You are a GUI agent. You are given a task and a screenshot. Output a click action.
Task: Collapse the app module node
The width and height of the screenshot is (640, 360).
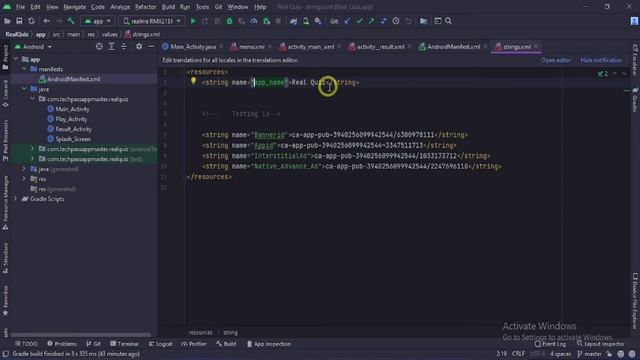click(16, 59)
